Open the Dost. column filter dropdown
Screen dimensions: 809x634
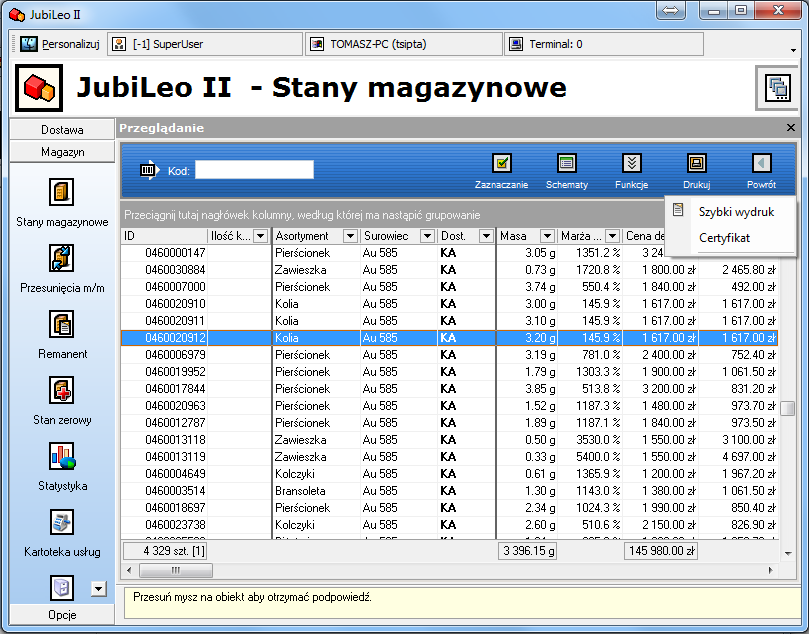click(x=486, y=236)
